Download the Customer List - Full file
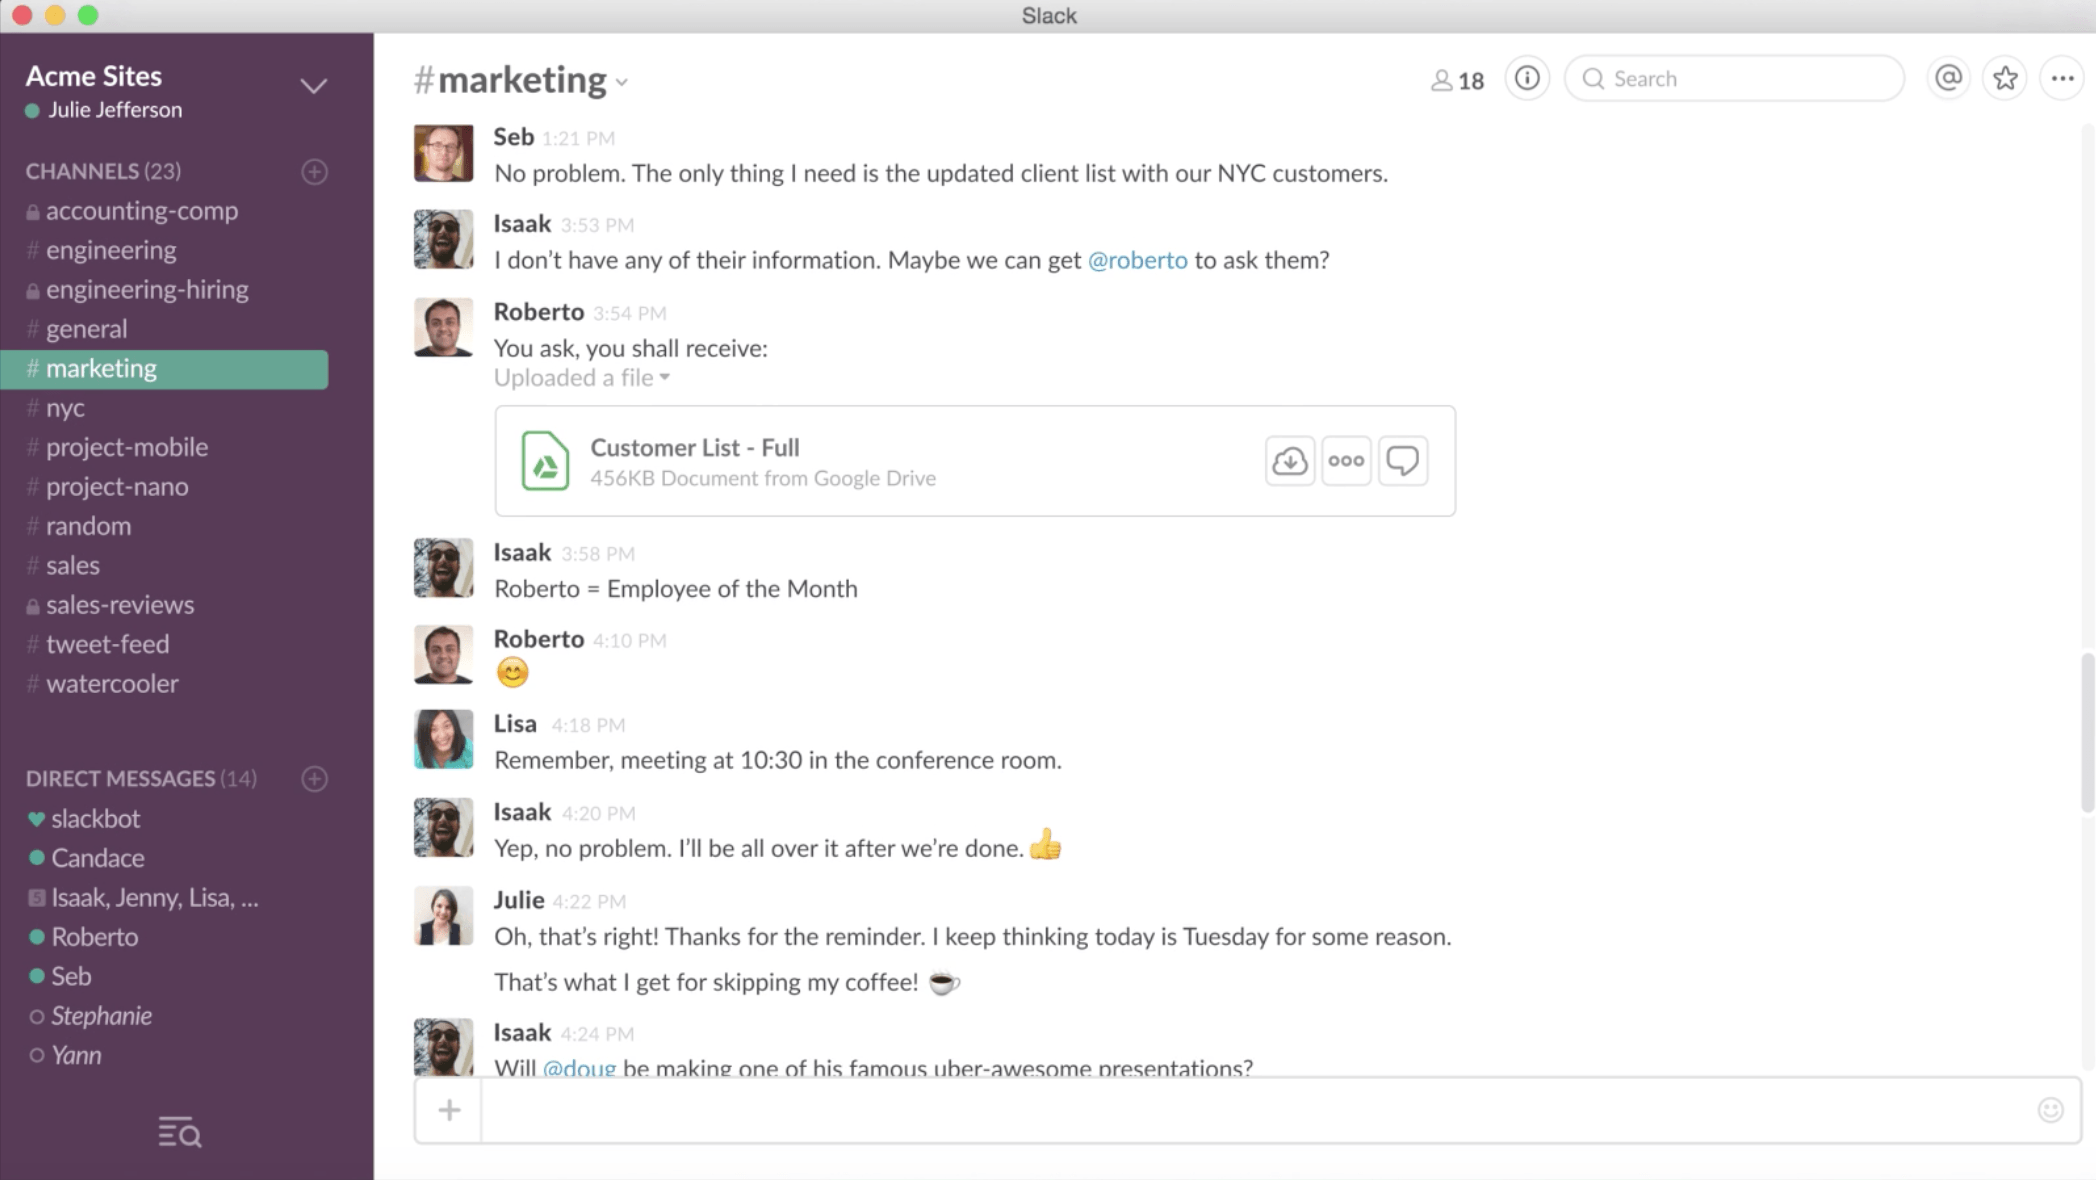The width and height of the screenshot is (2096, 1180). coord(1290,460)
